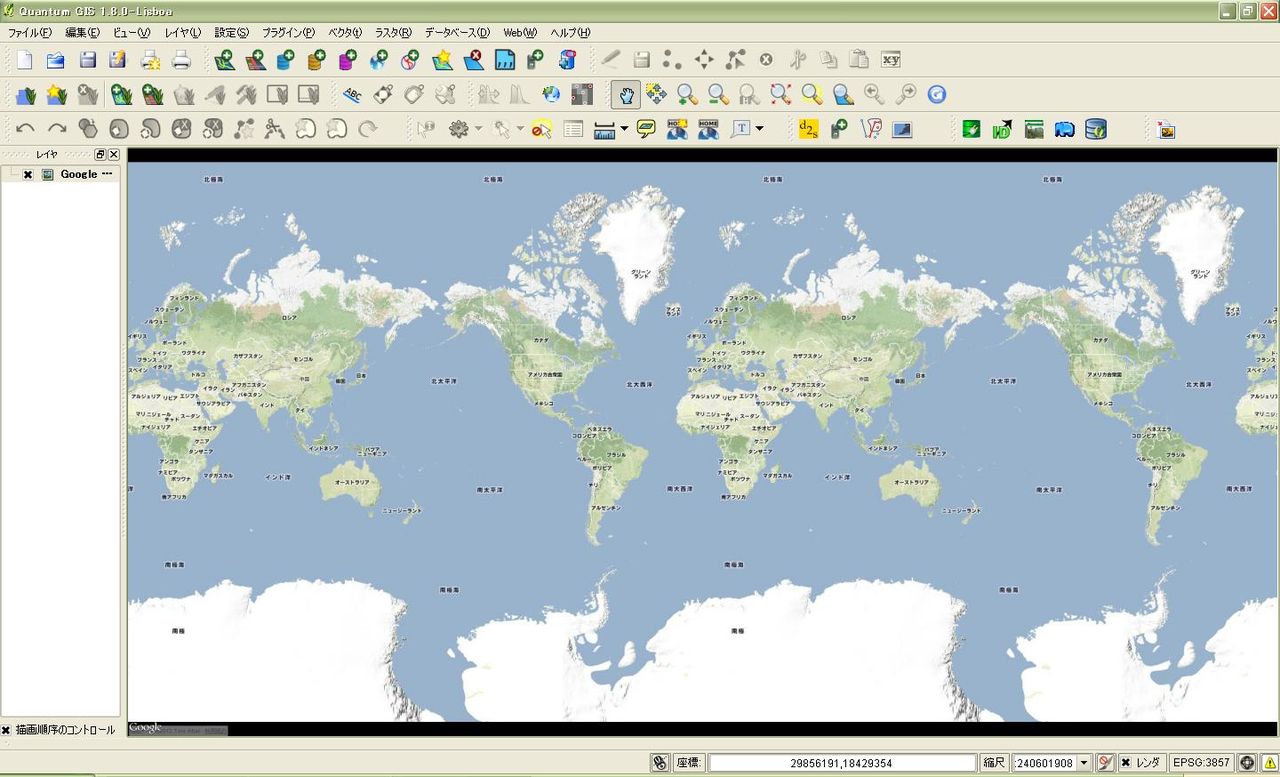The height and width of the screenshot is (777, 1280).
Task: Open the Web(W) menu
Action: pos(520,33)
